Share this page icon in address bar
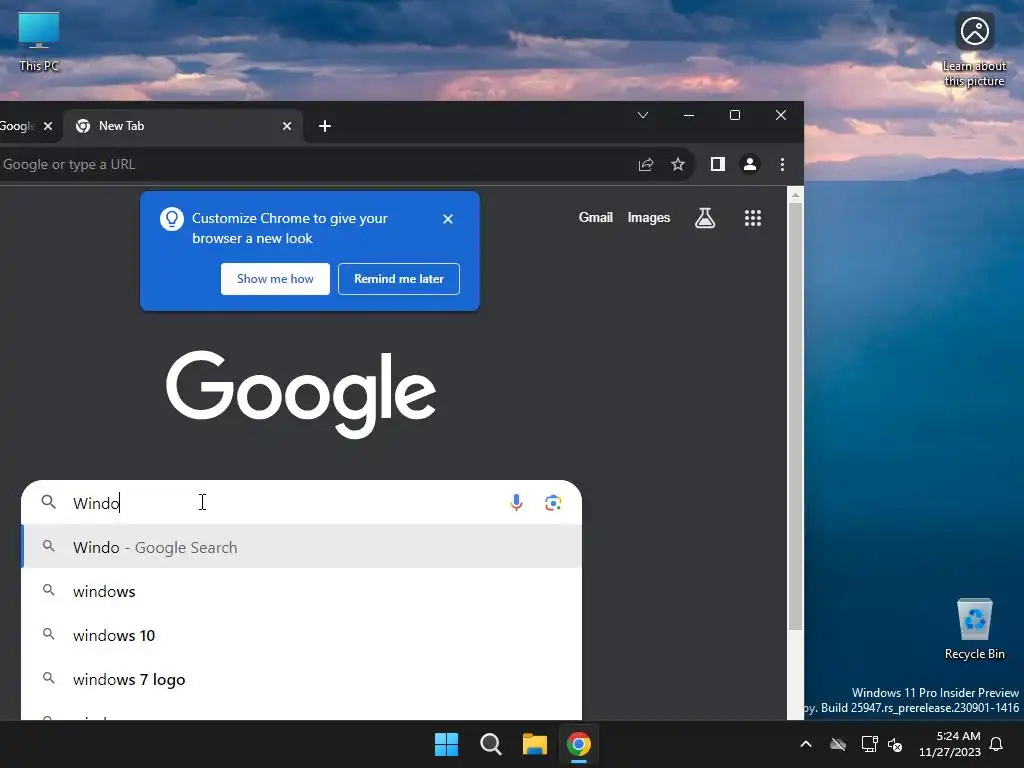Viewport: 1024px width, 768px height. point(646,165)
